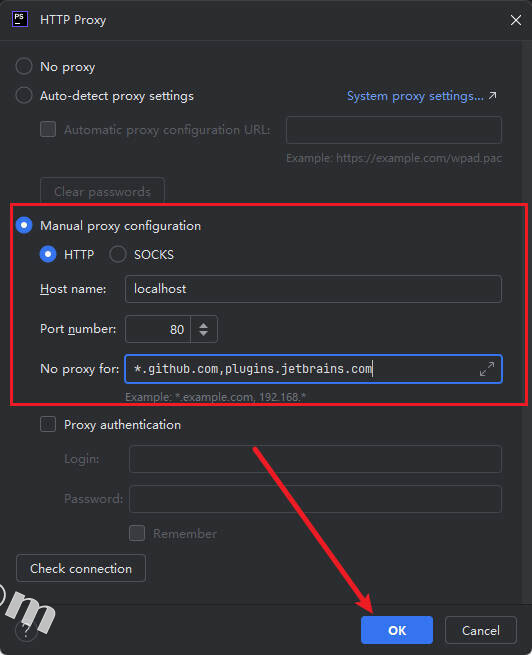Increase port number with up arrow
The image size is (532, 655).
click(203, 325)
